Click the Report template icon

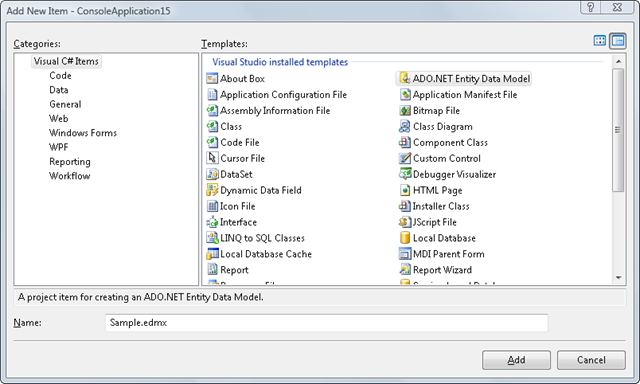[x=212, y=269]
